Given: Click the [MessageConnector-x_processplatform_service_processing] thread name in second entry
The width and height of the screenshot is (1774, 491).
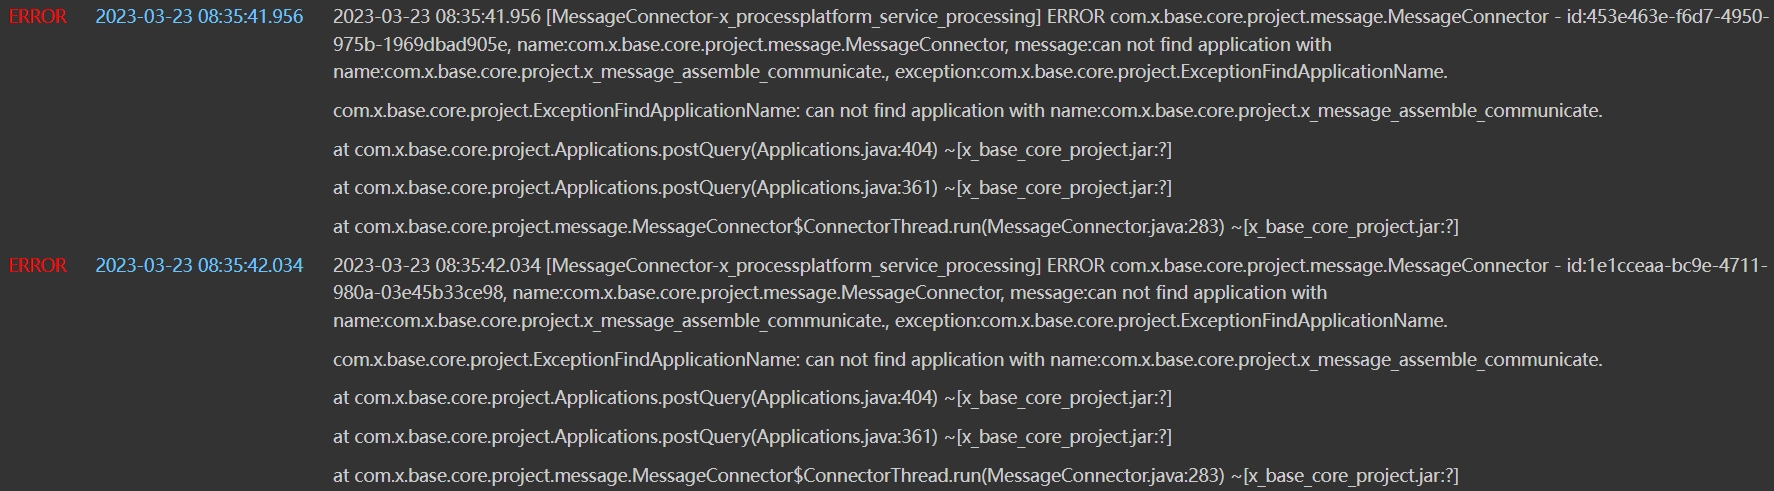Looking at the screenshot, I should coord(794,266).
